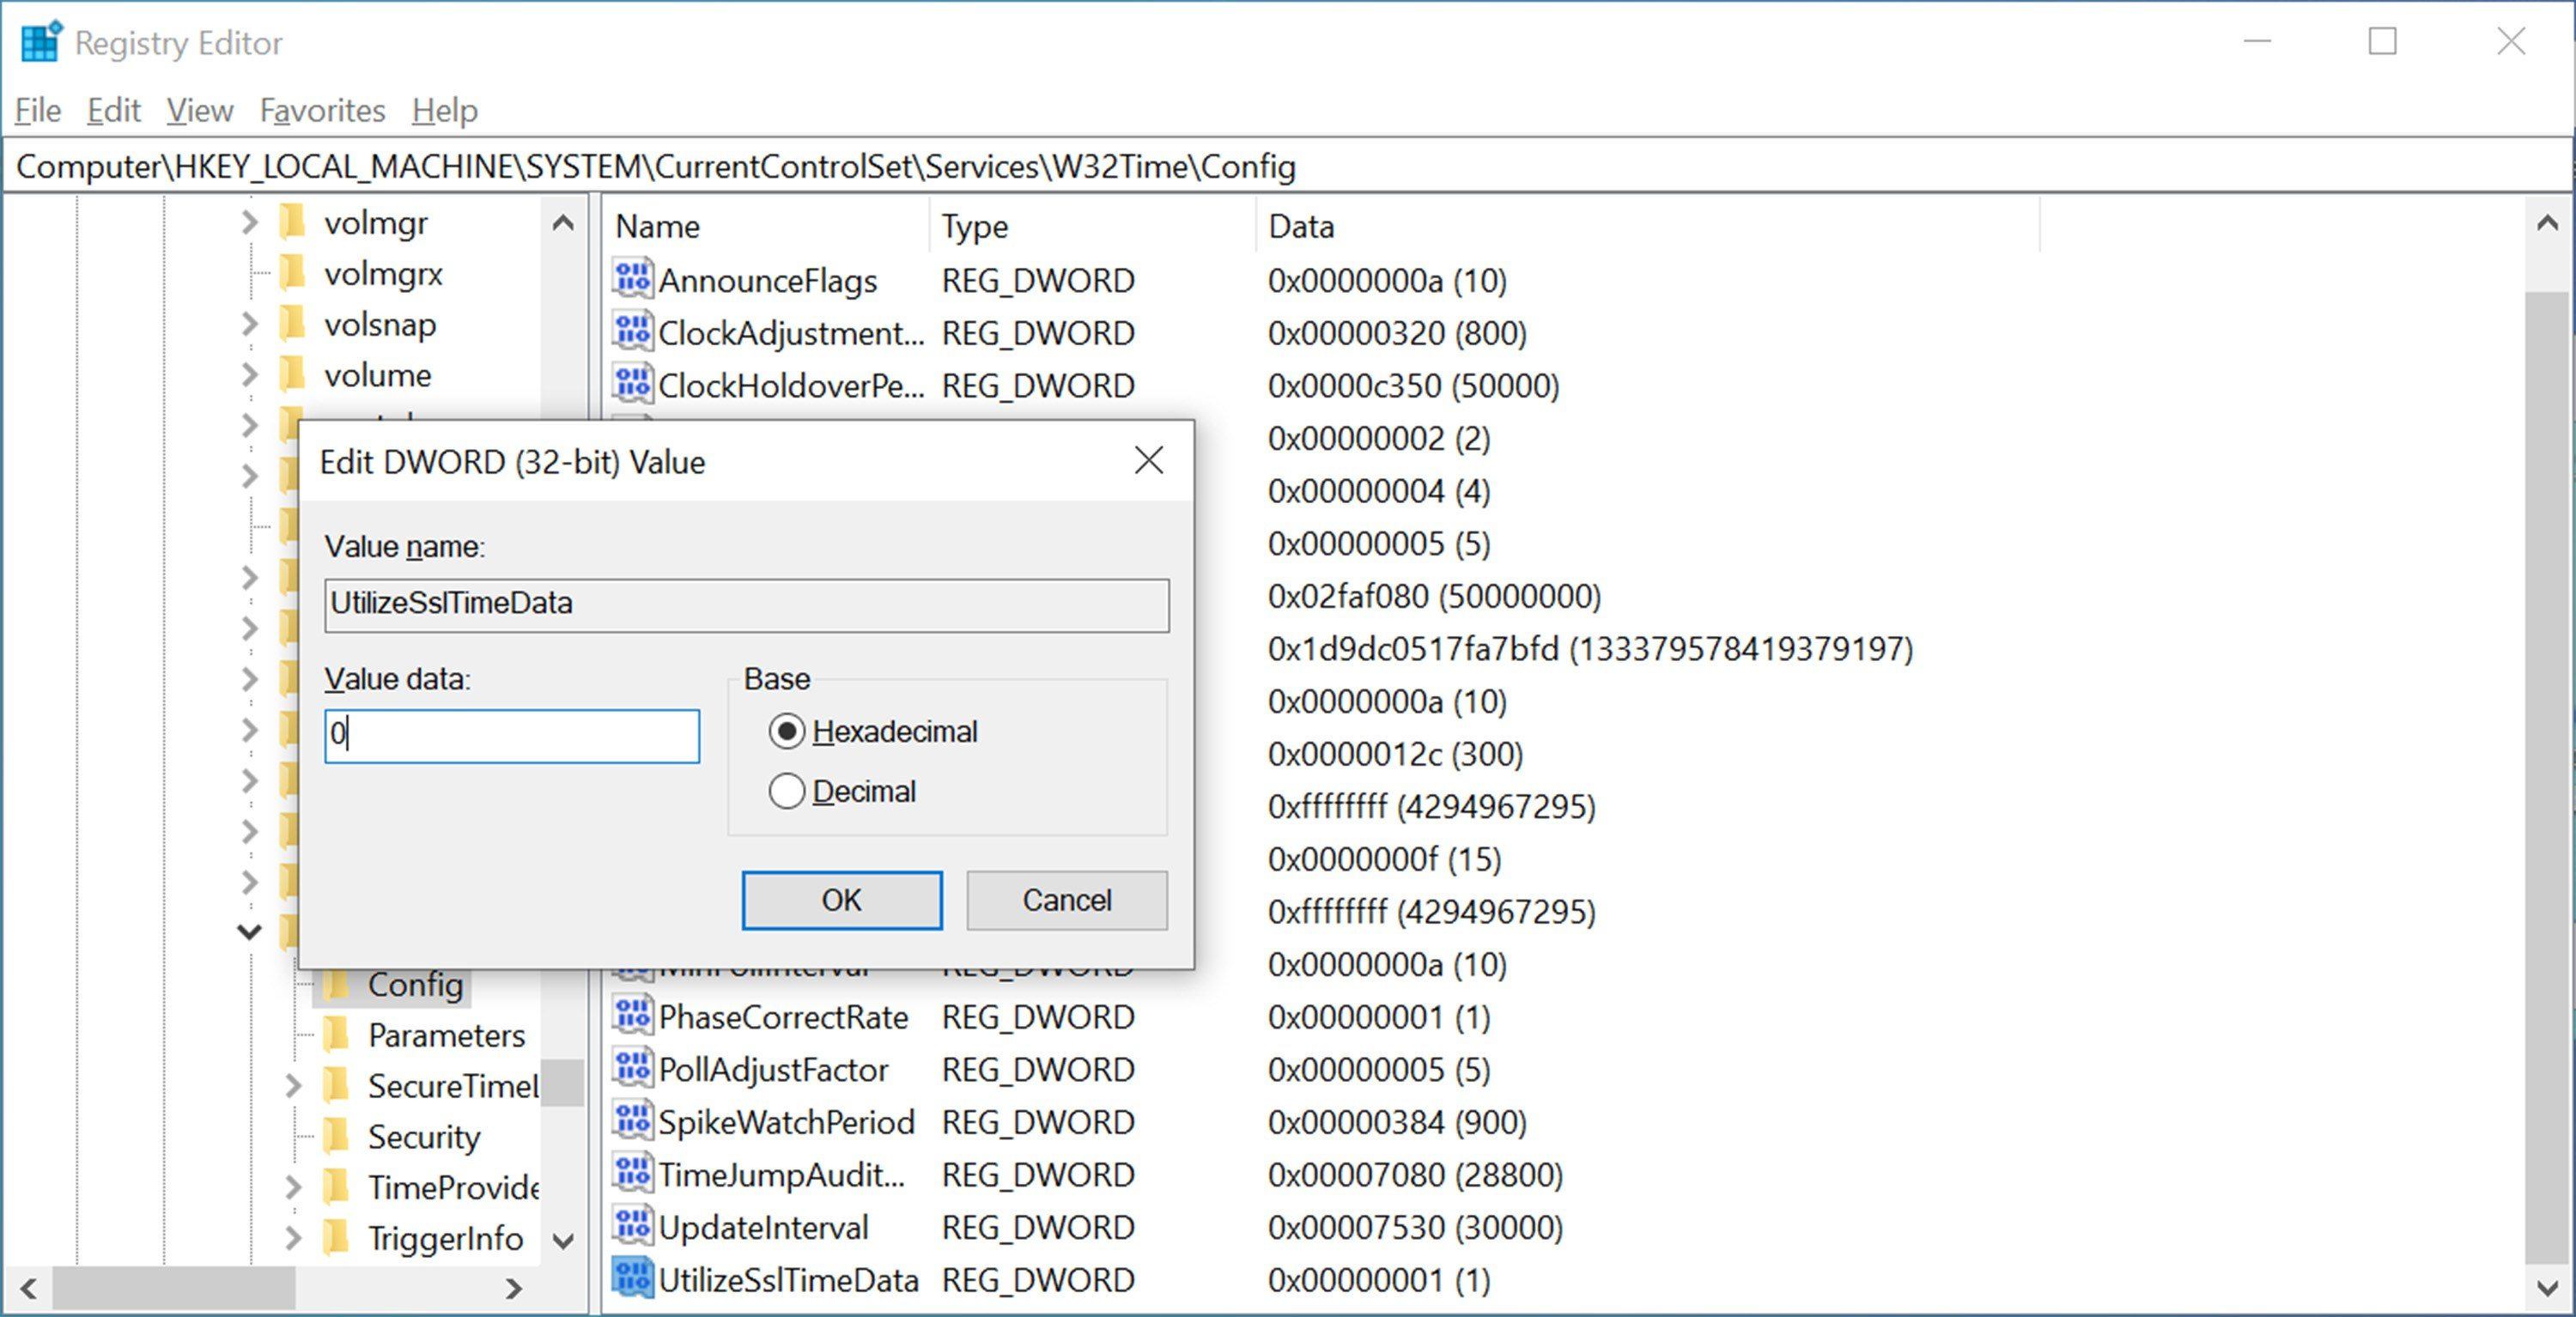This screenshot has width=2576, height=1317.
Task: Click the volume folder icon
Action: [x=292, y=374]
